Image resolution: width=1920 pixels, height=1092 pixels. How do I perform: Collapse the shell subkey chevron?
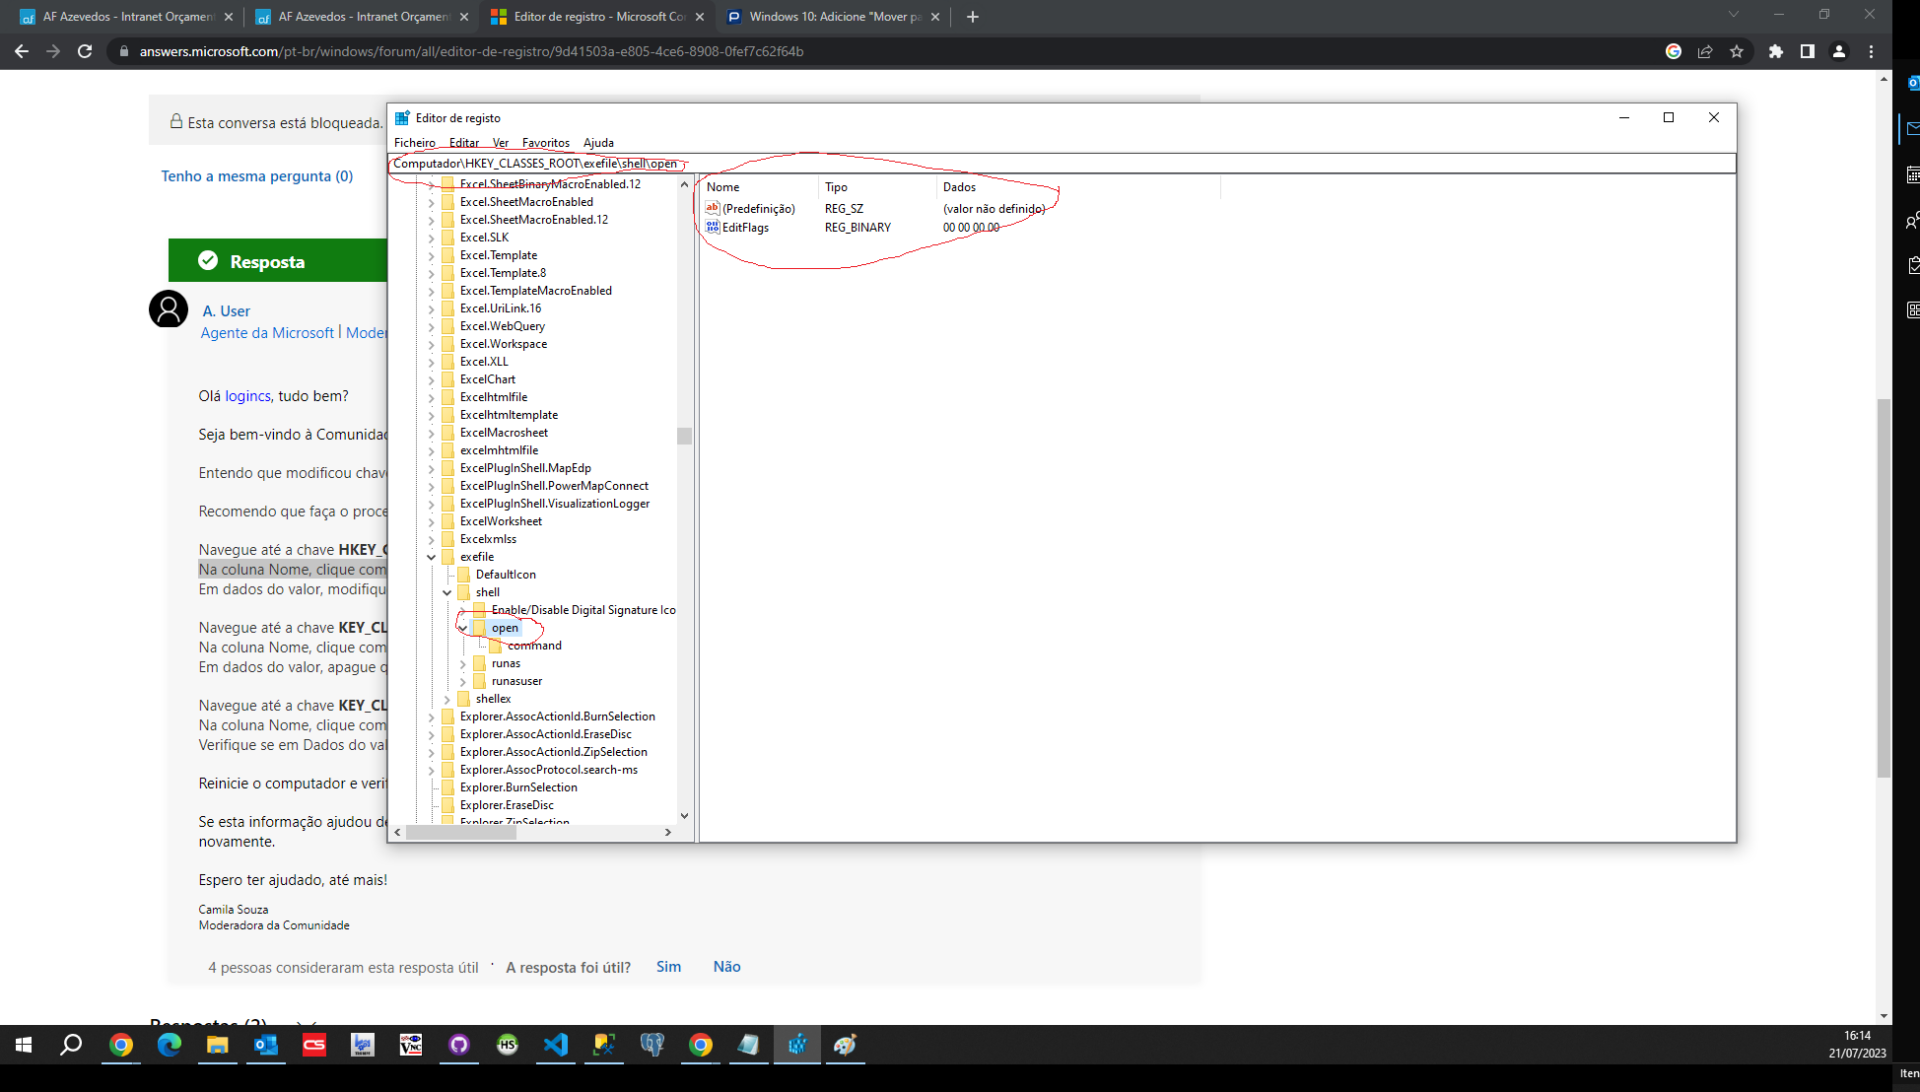click(447, 592)
